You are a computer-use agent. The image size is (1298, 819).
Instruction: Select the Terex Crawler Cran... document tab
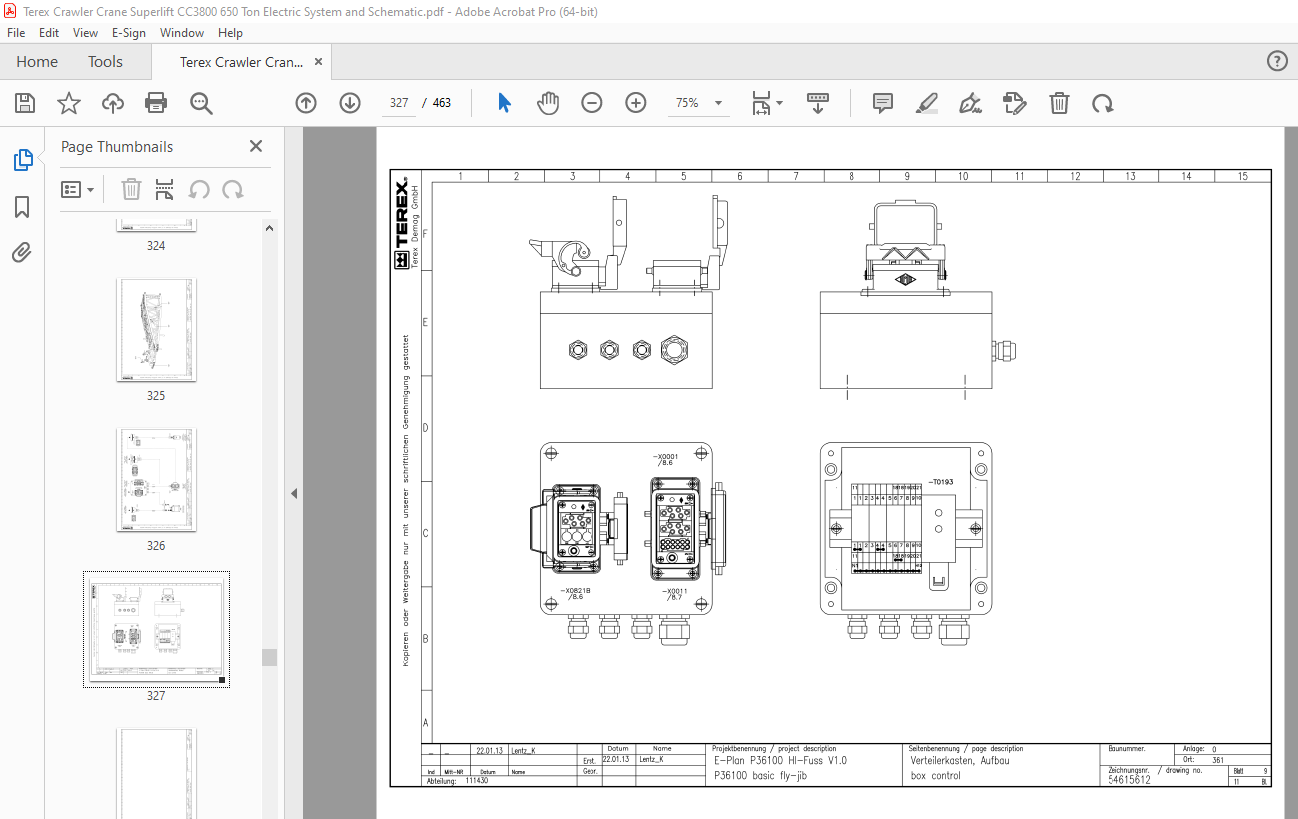tap(241, 62)
